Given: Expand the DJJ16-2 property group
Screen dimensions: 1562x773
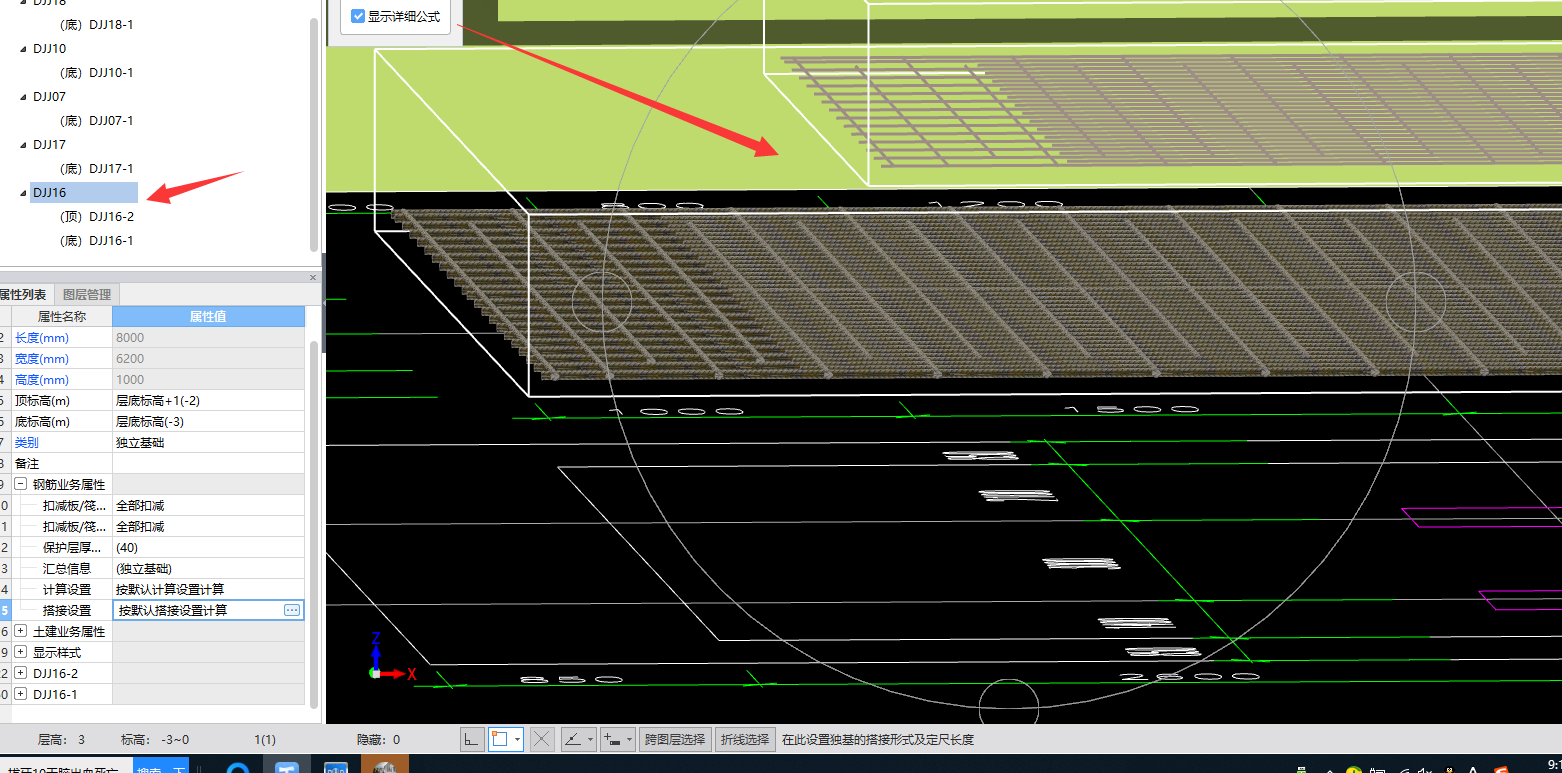Looking at the screenshot, I should (20, 673).
